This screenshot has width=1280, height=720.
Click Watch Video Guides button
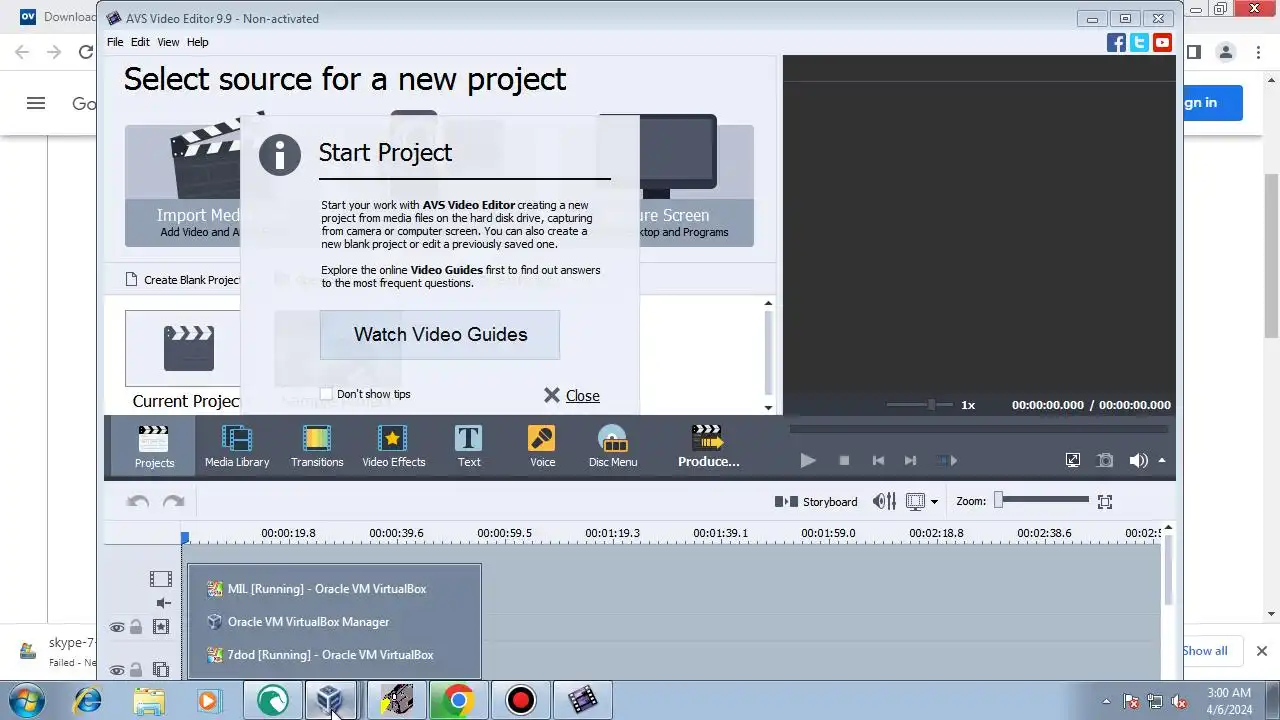tap(440, 334)
